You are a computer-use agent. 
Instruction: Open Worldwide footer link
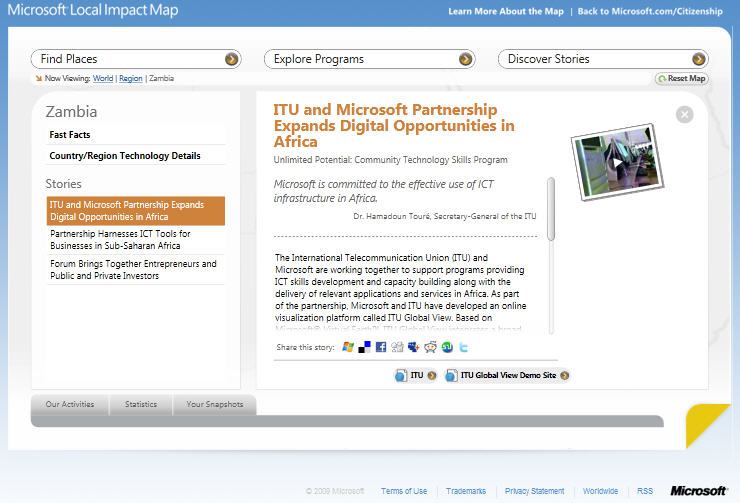pyautogui.click(x=600, y=491)
